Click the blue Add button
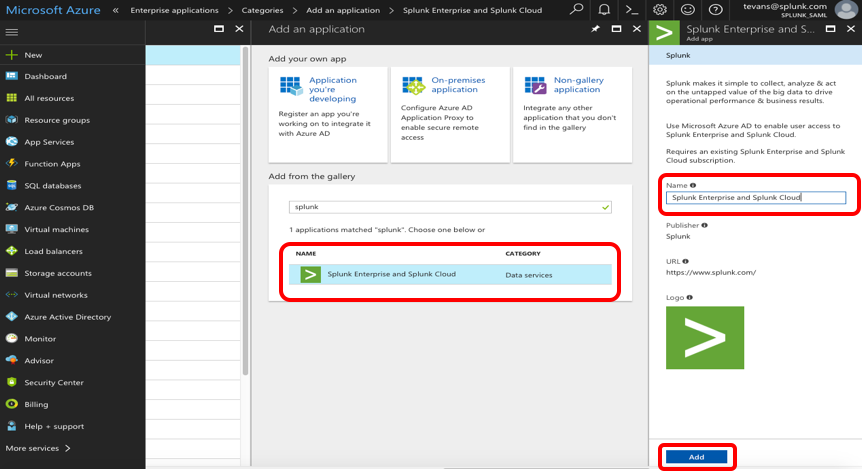The image size is (862, 471). [x=697, y=457]
